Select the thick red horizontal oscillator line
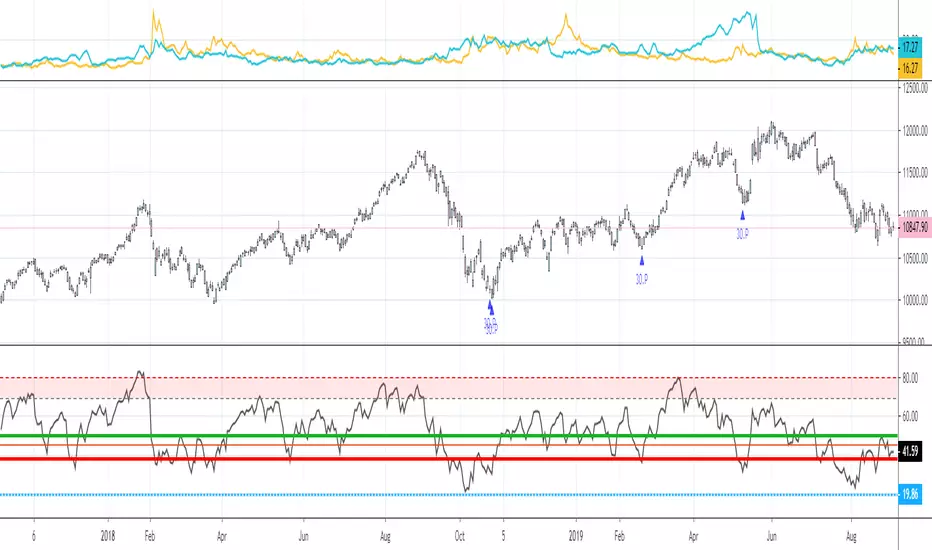 click(x=449, y=458)
